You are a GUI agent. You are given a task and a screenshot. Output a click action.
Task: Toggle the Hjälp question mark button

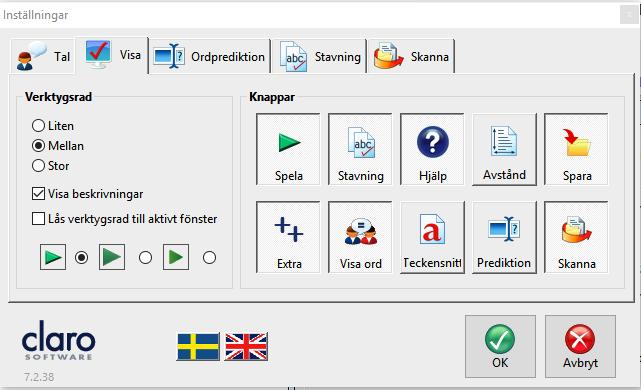click(x=433, y=149)
